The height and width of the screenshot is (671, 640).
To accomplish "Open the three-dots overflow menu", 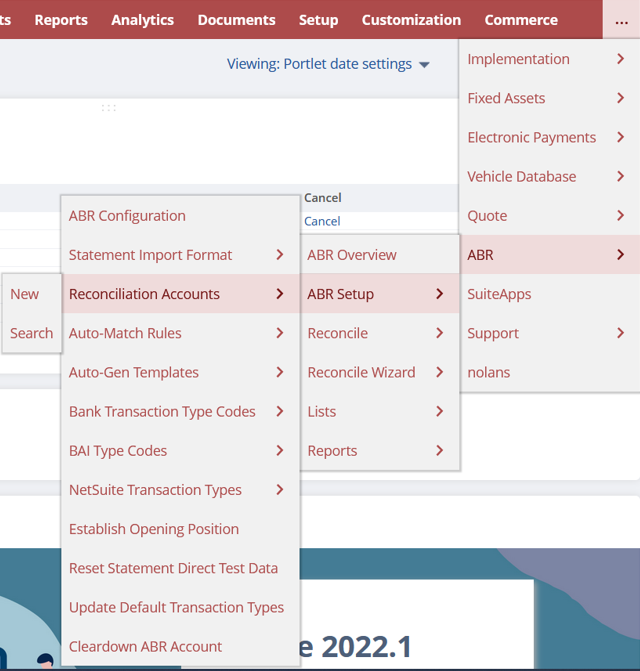I will (621, 20).
